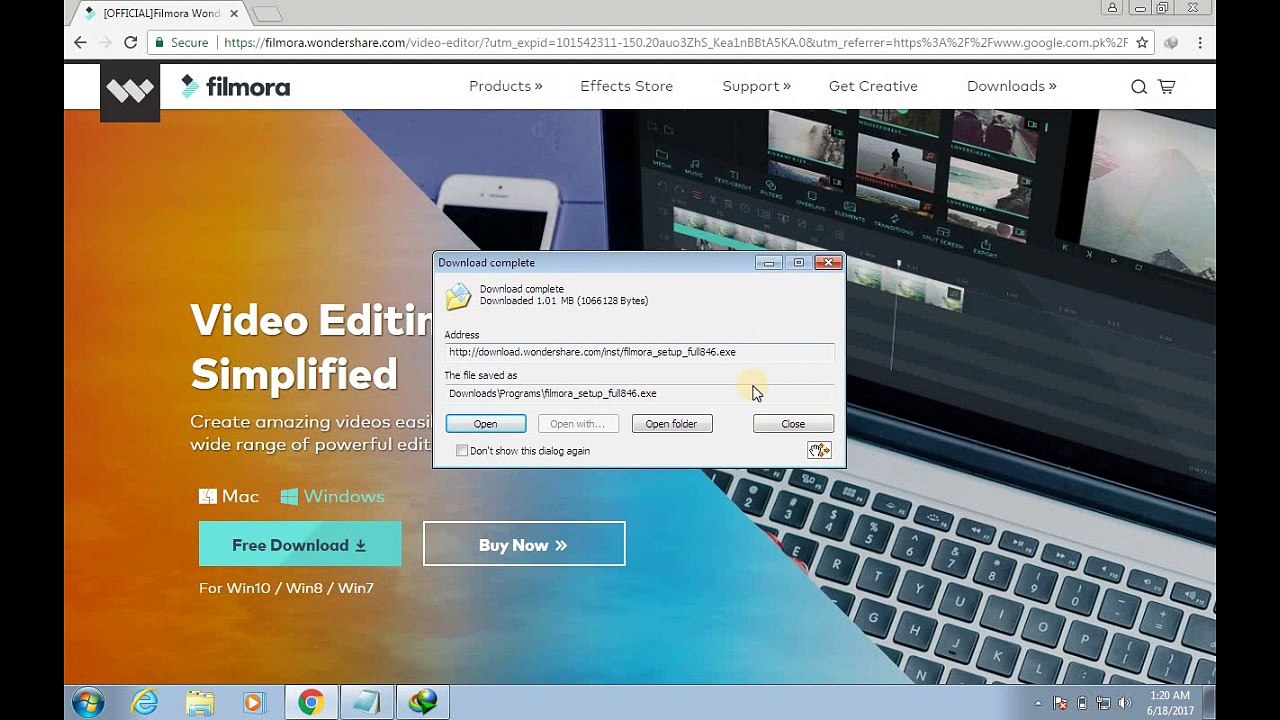Click the Free Download button

(x=300, y=544)
